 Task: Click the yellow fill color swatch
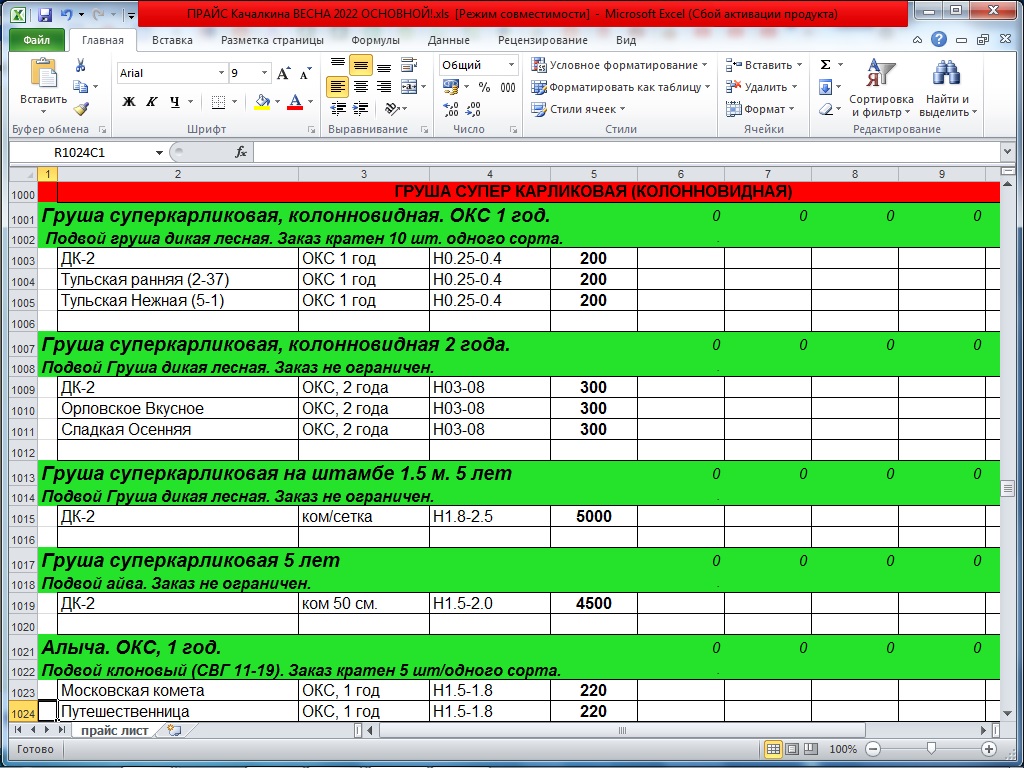click(262, 102)
